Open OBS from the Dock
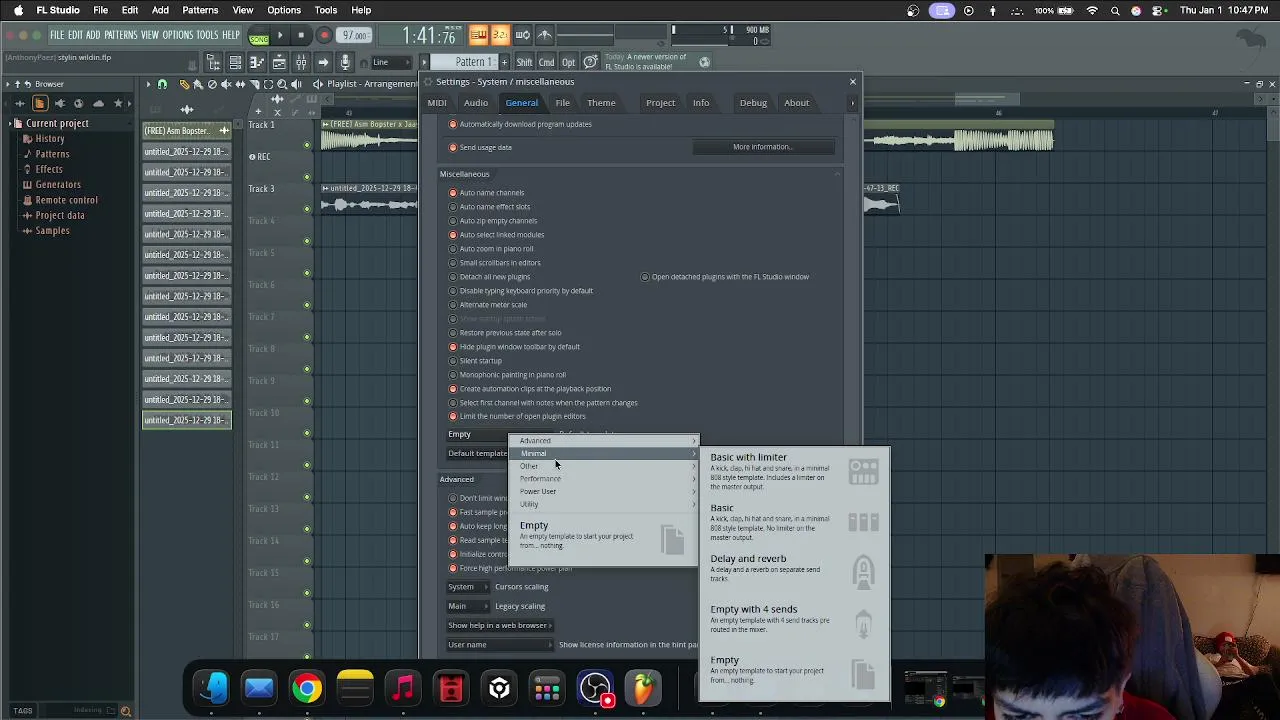Image resolution: width=1280 pixels, height=720 pixels. [595, 688]
